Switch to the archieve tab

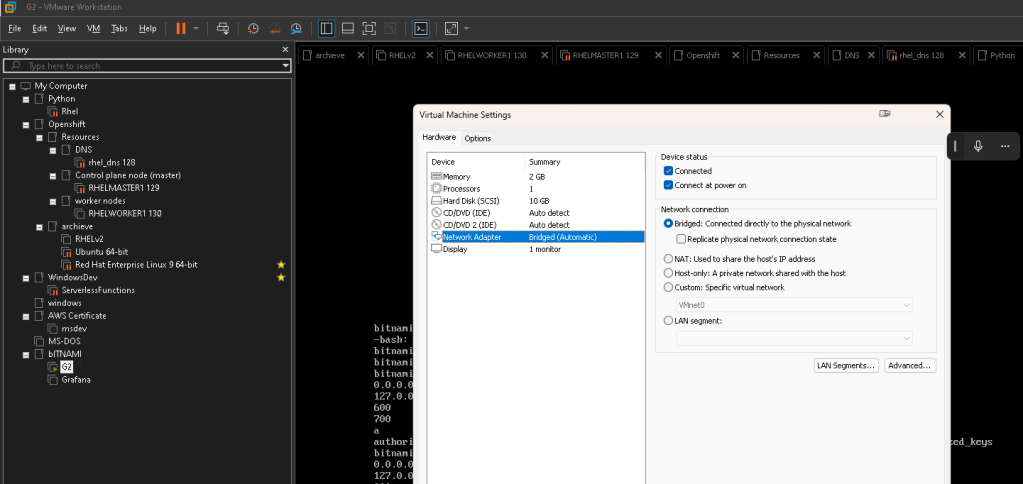click(329, 55)
